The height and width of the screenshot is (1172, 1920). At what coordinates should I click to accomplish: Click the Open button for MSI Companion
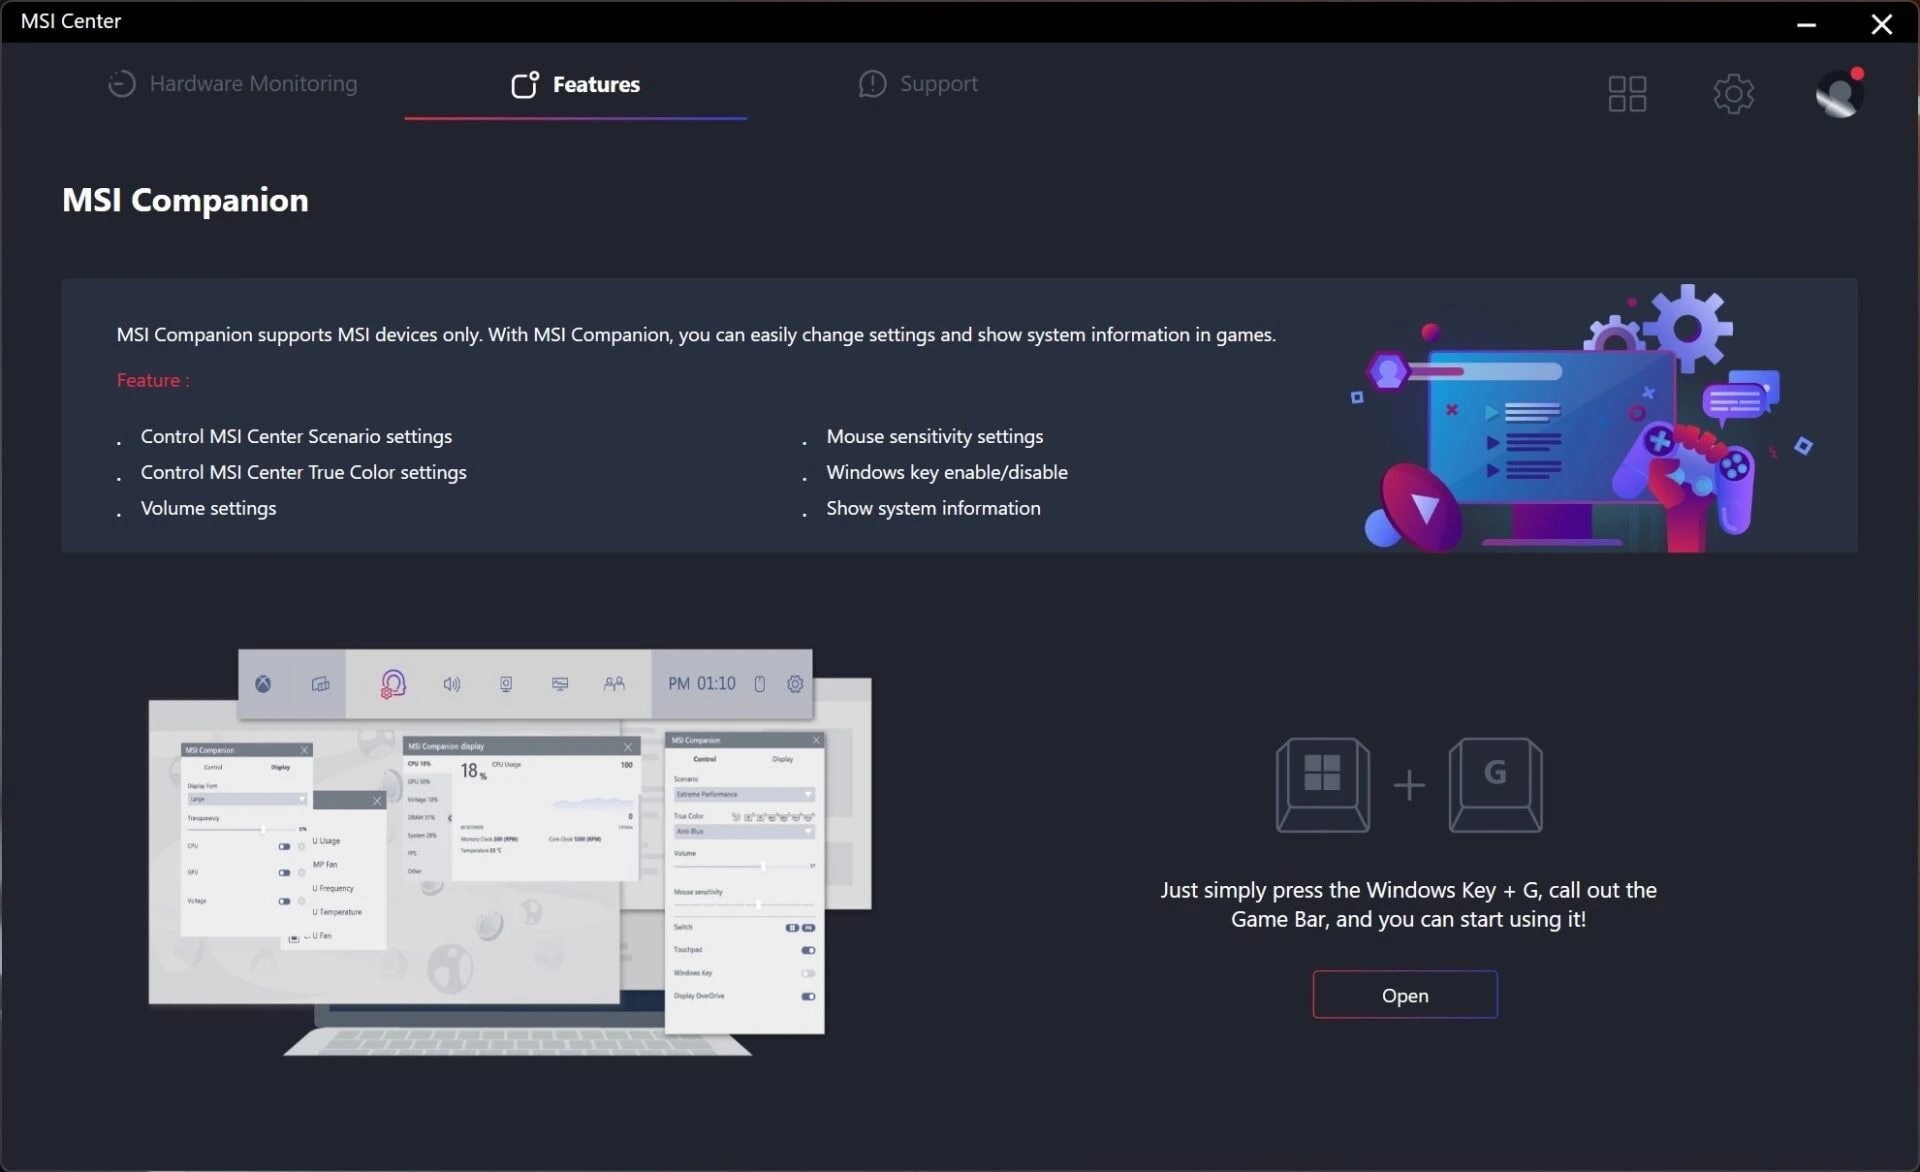1405,995
